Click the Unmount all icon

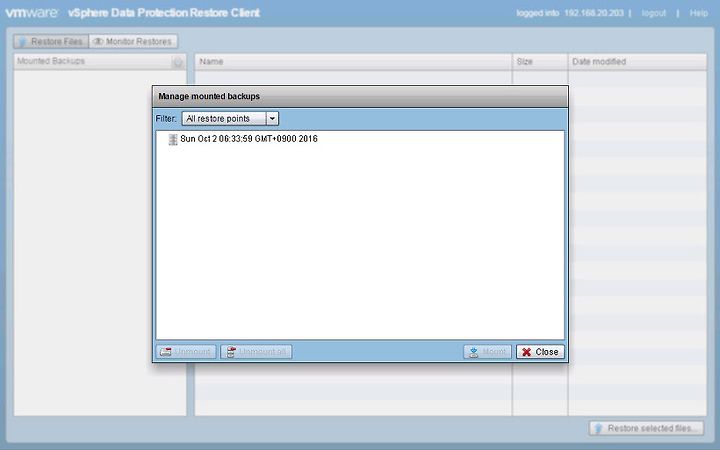coord(231,352)
